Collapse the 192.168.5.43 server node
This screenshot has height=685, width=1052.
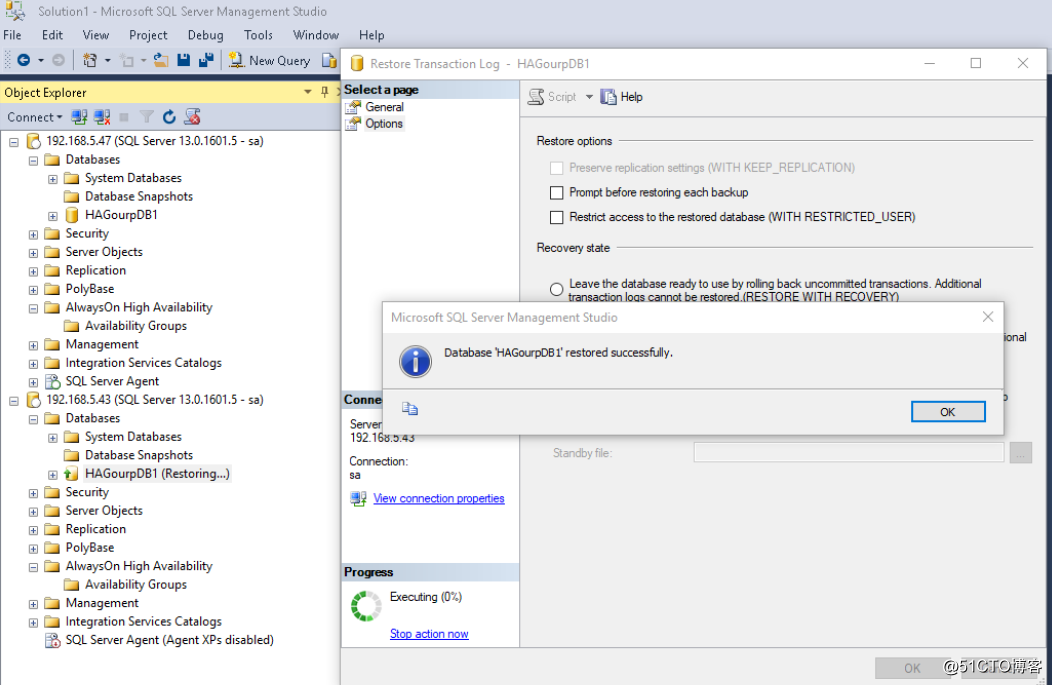pos(13,401)
